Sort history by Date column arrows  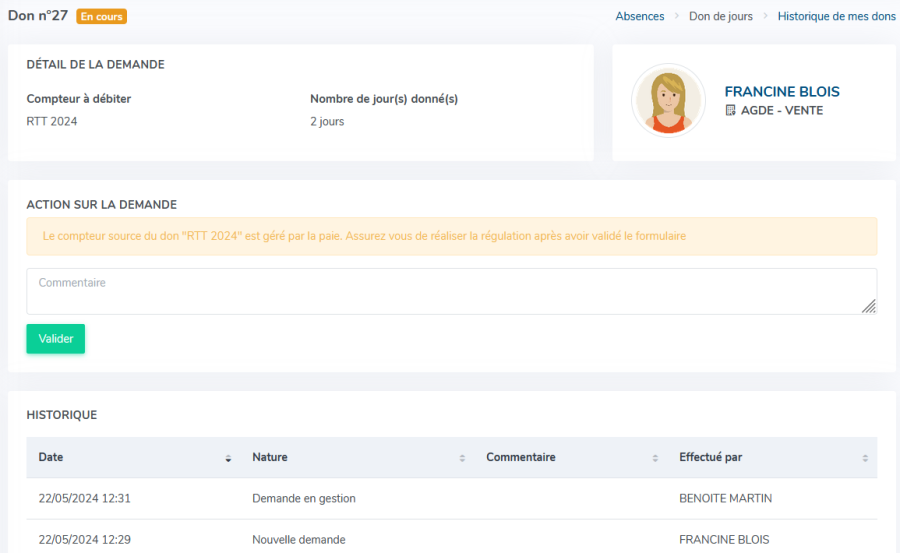[228, 458]
